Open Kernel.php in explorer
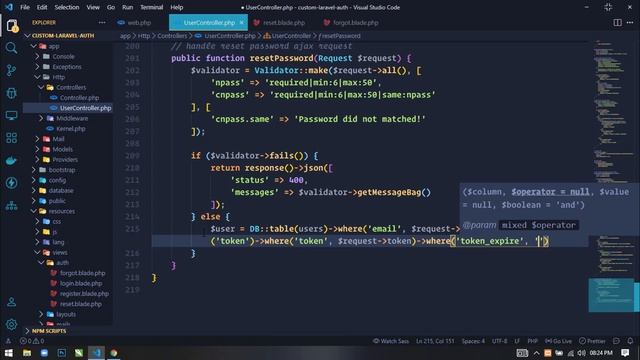The image size is (640, 360). pyautogui.click(x=71, y=129)
